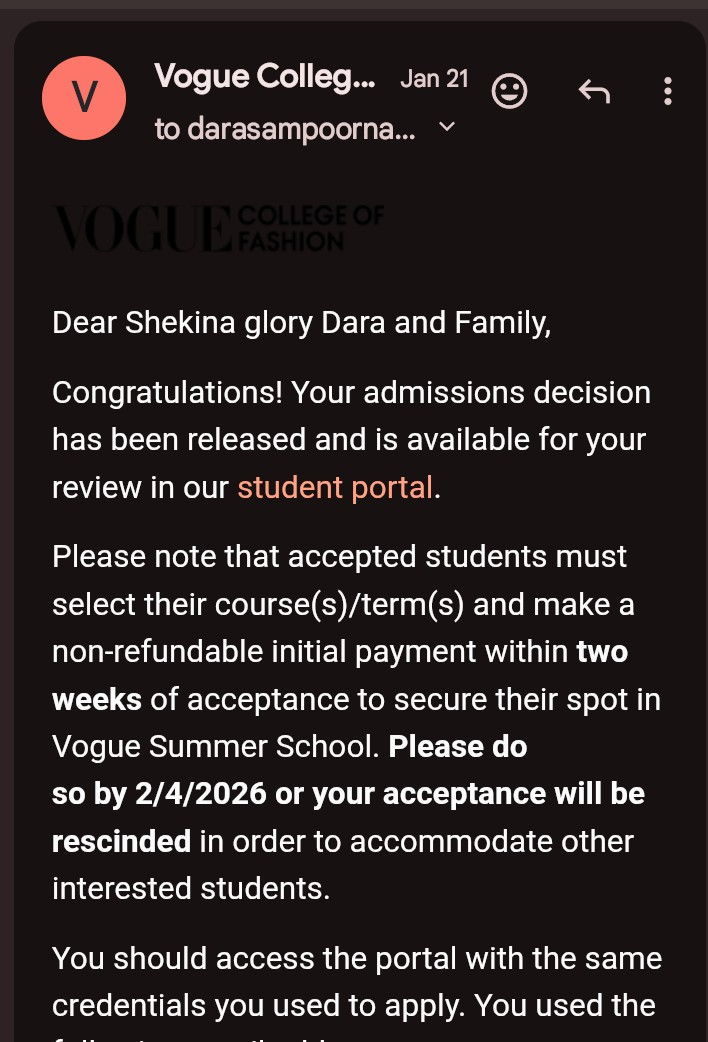Tap the "to darasampoorna..." recipient line
Screen dimensions: 708x1042
pyautogui.click(x=284, y=129)
